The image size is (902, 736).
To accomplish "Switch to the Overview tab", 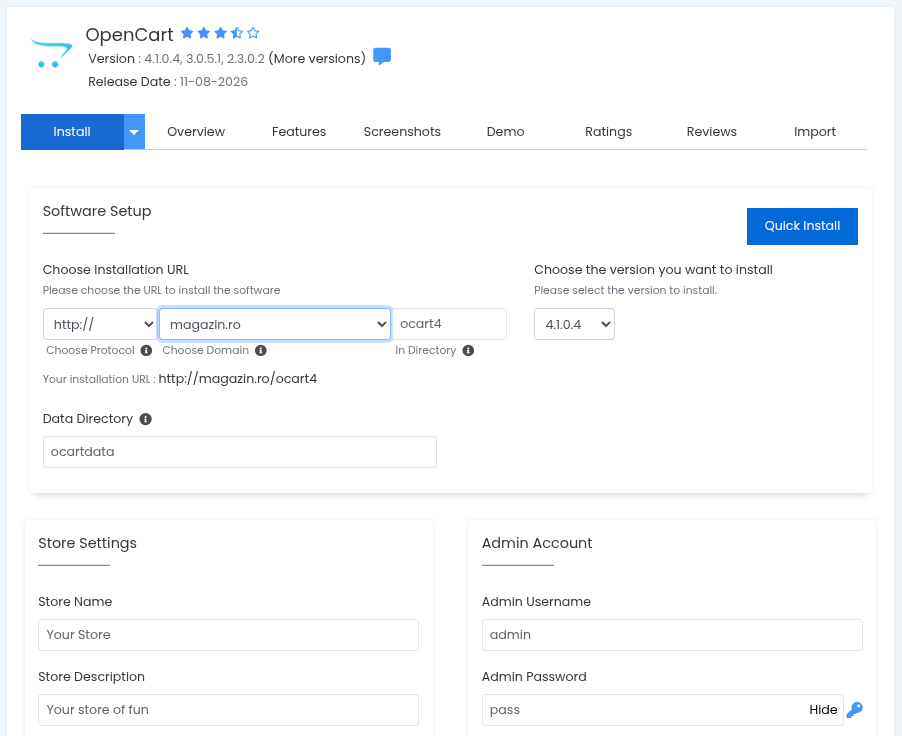I will 196,132.
